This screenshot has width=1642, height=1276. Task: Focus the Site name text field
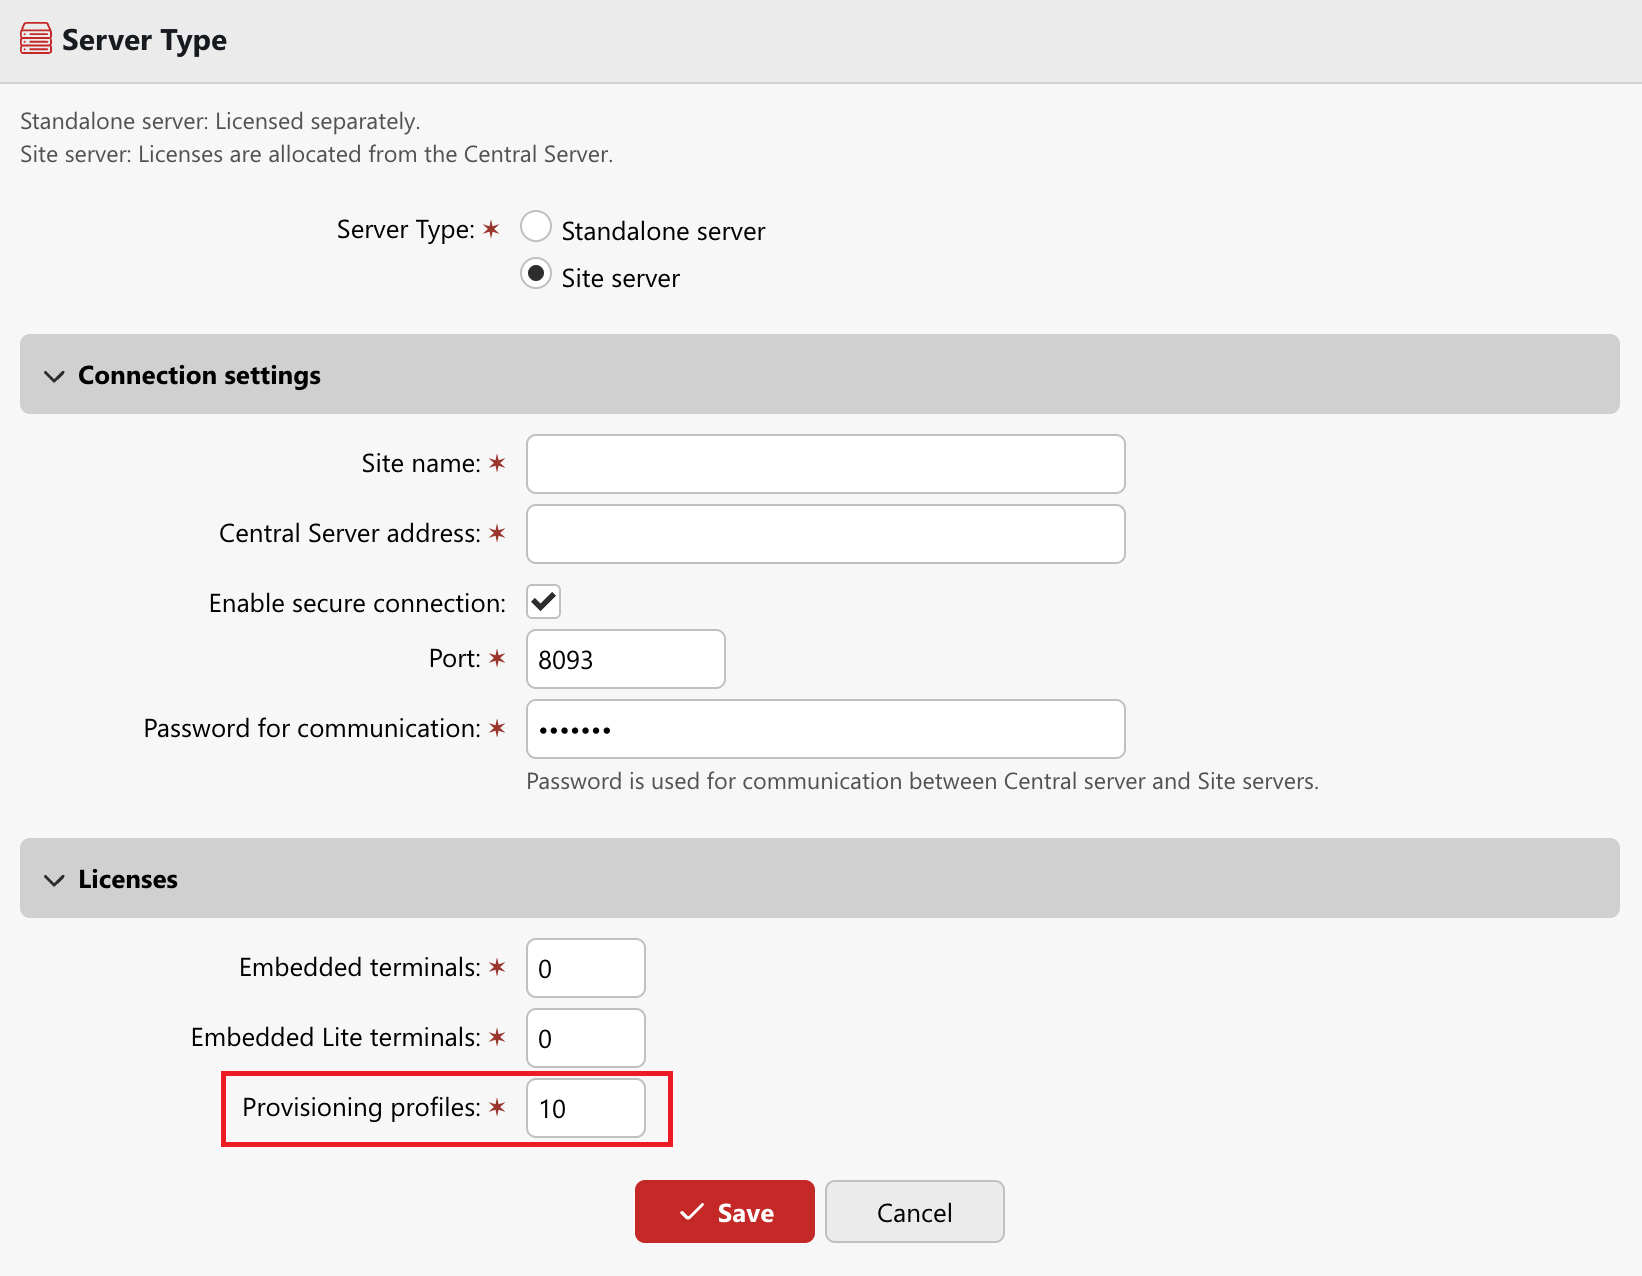pyautogui.click(x=825, y=464)
